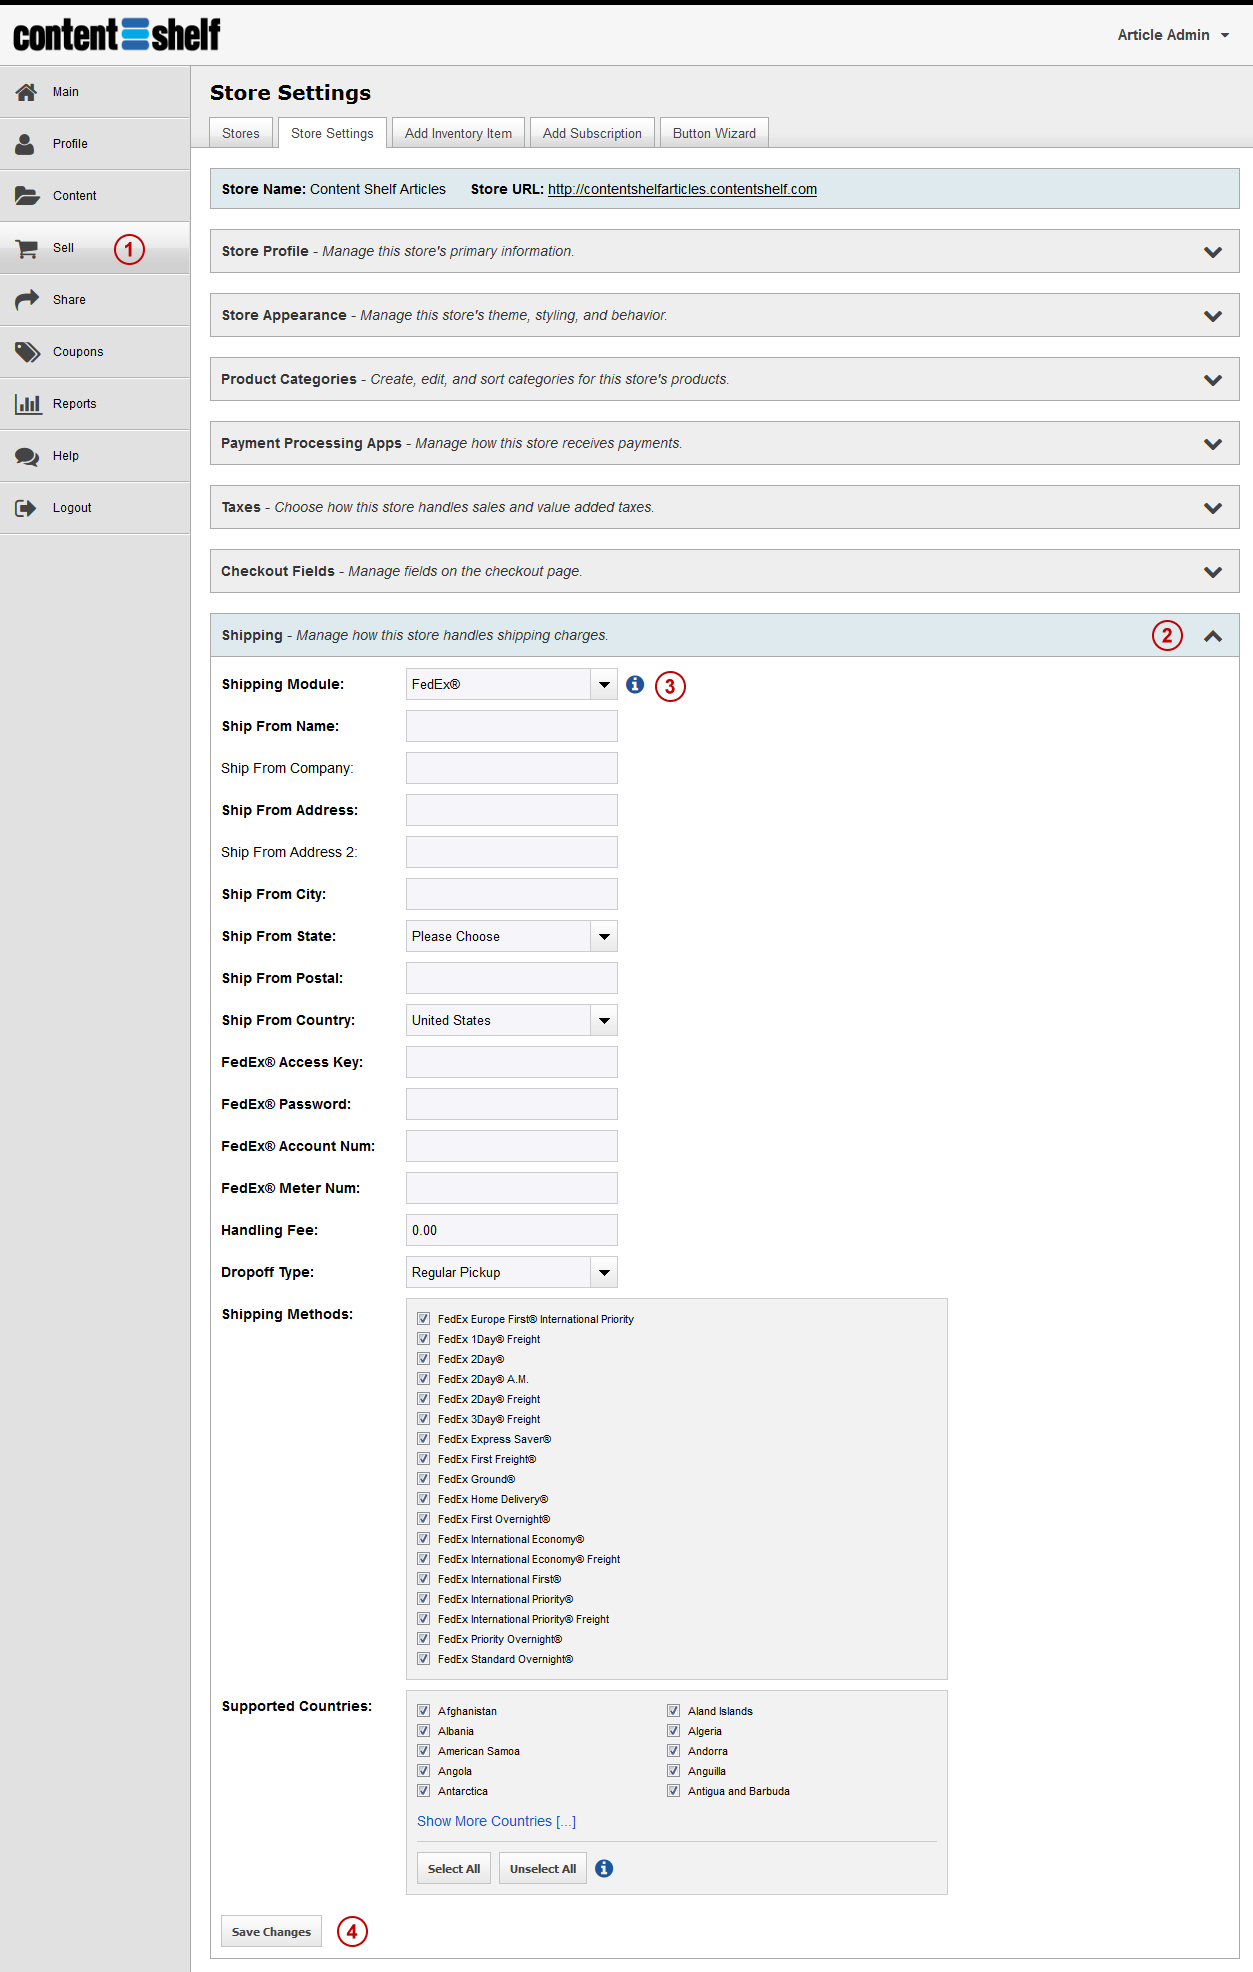The height and width of the screenshot is (1972, 1253).
Task: Uncheck the FedEx 2Day® A.M. method
Action: click(x=424, y=1379)
